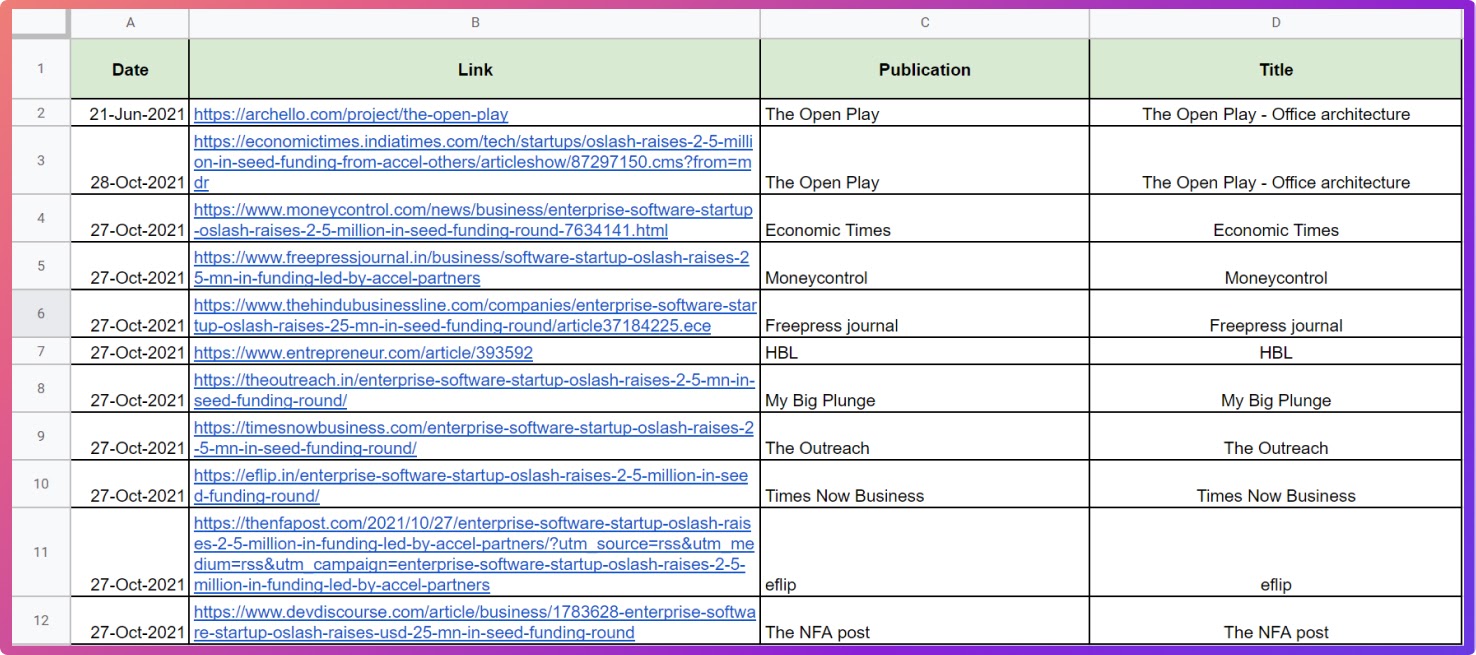Select row 6 header

pos(40,314)
